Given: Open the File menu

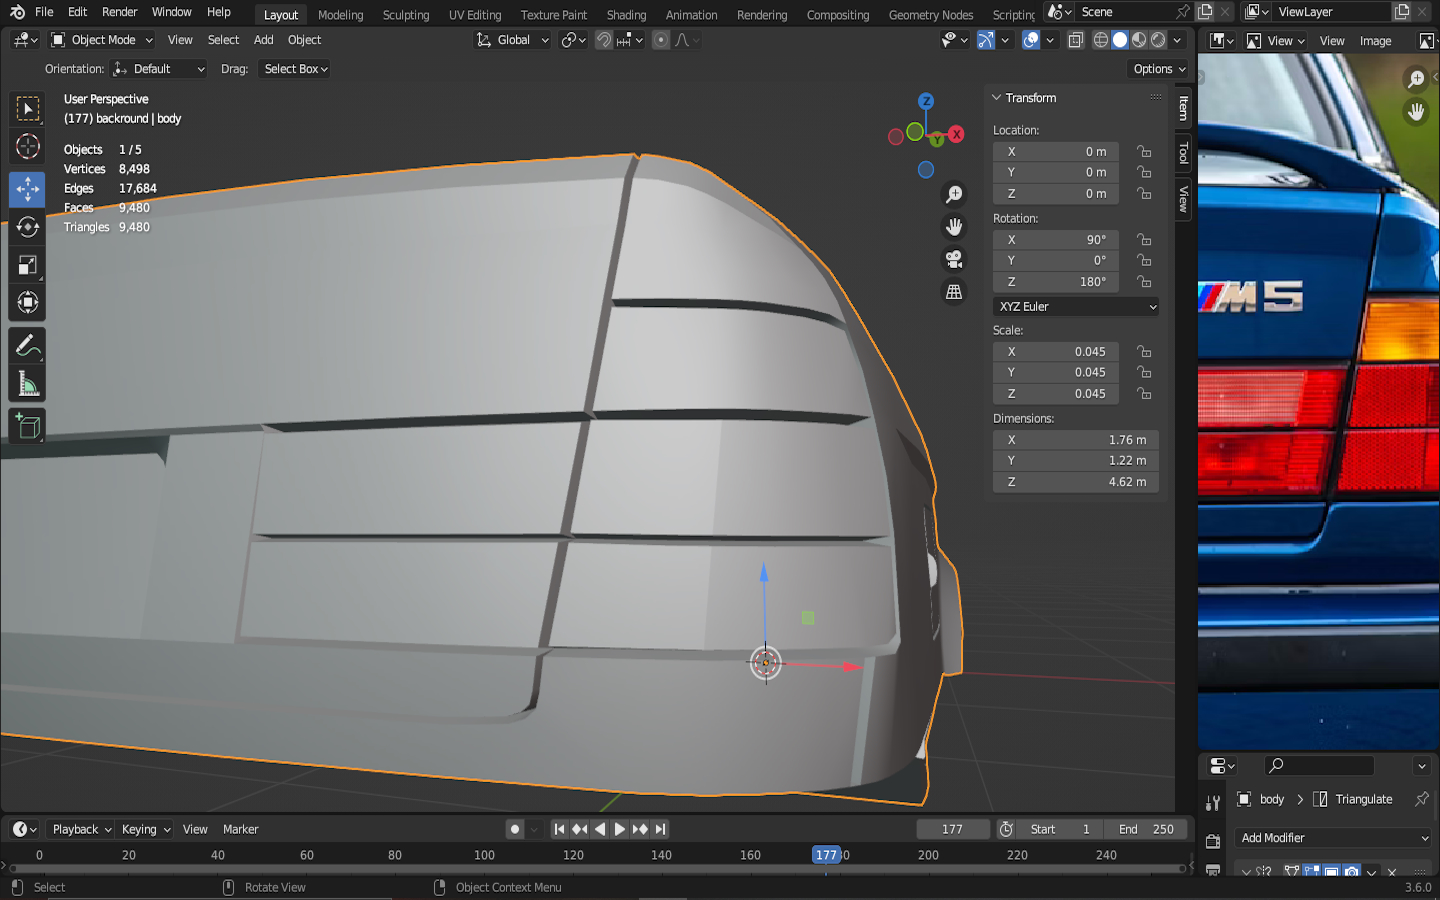Looking at the screenshot, I should pyautogui.click(x=44, y=12).
